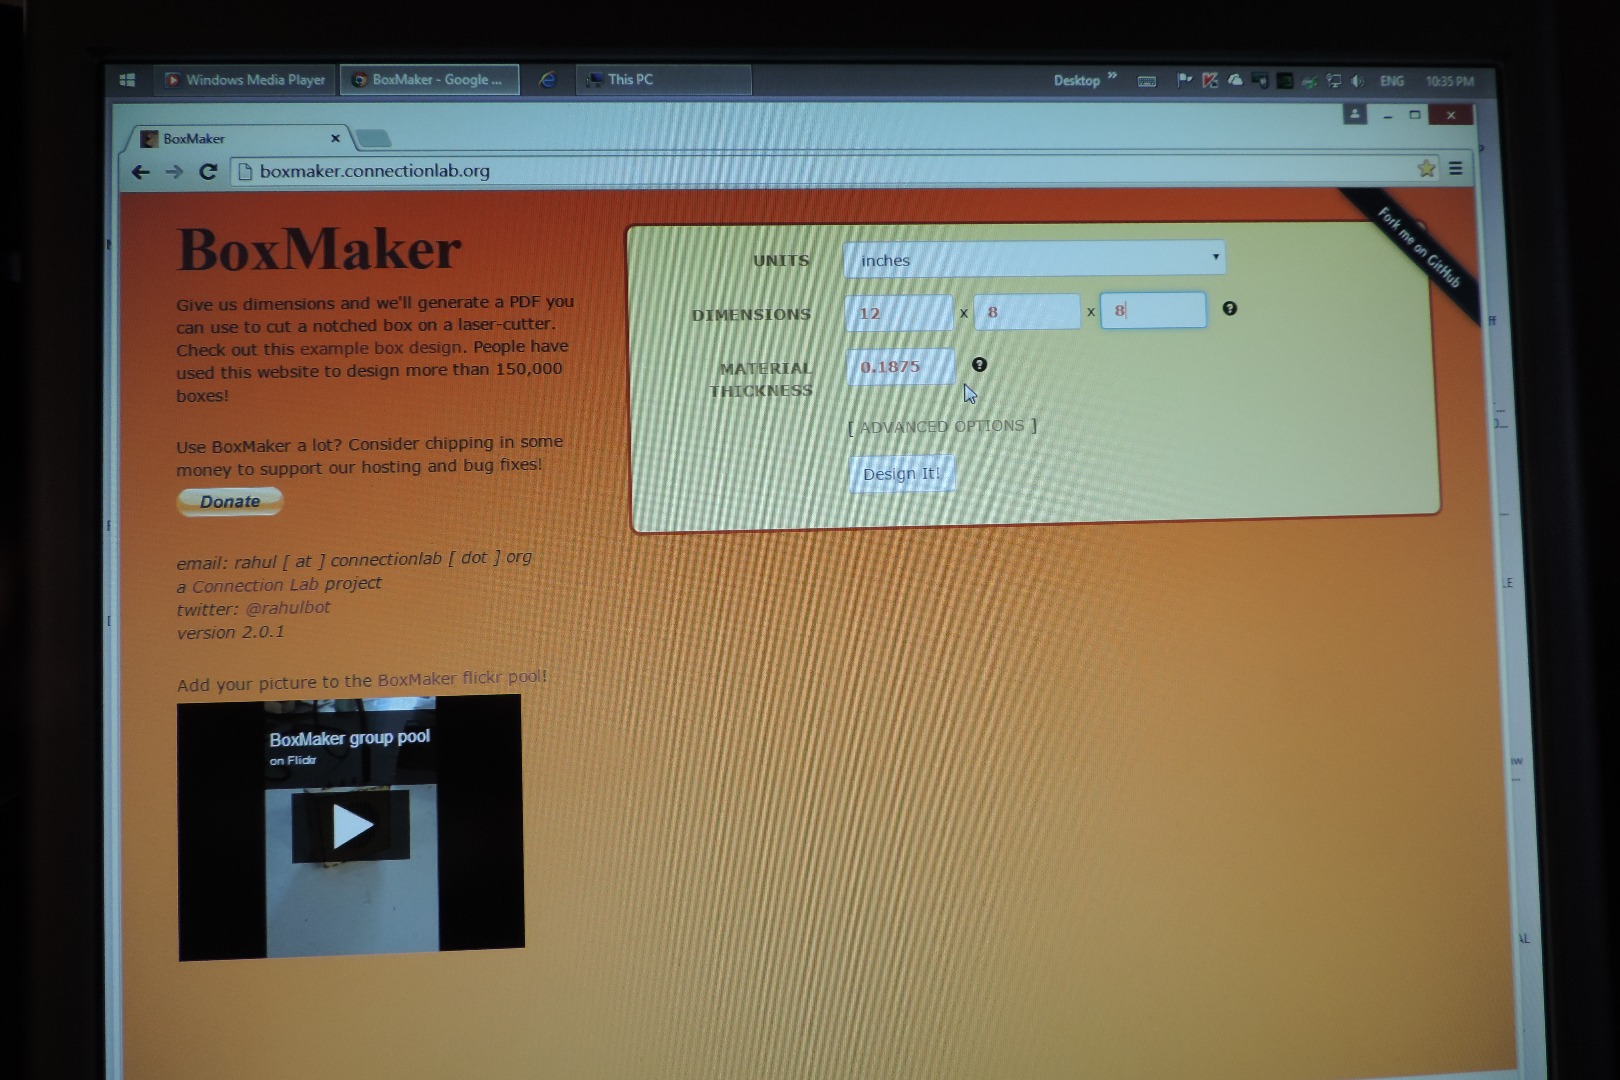The image size is (1620, 1080).
Task: Select BoxMaker Google Chrome taskbar item
Action: point(430,80)
